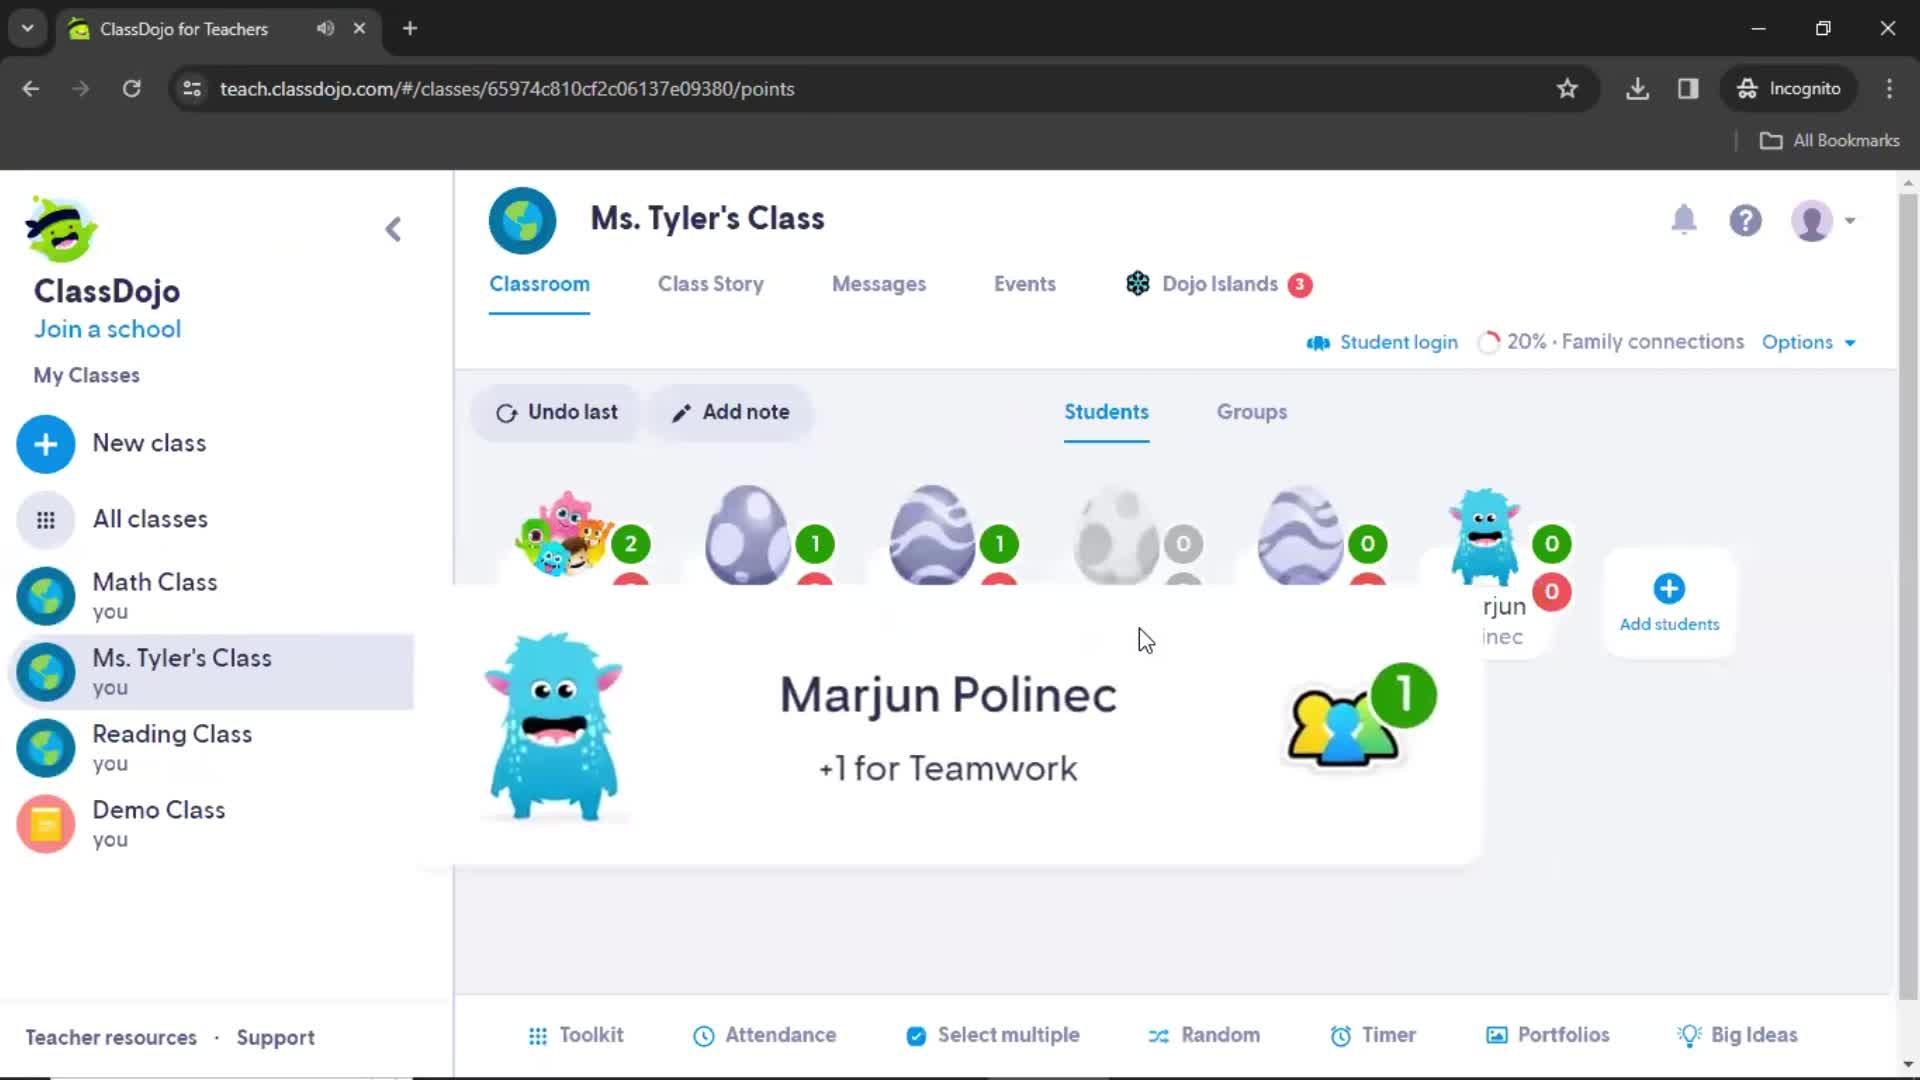Screen dimensions: 1920x1080
Task: Click the Dojo Islands notification badge
Action: [x=1302, y=284]
